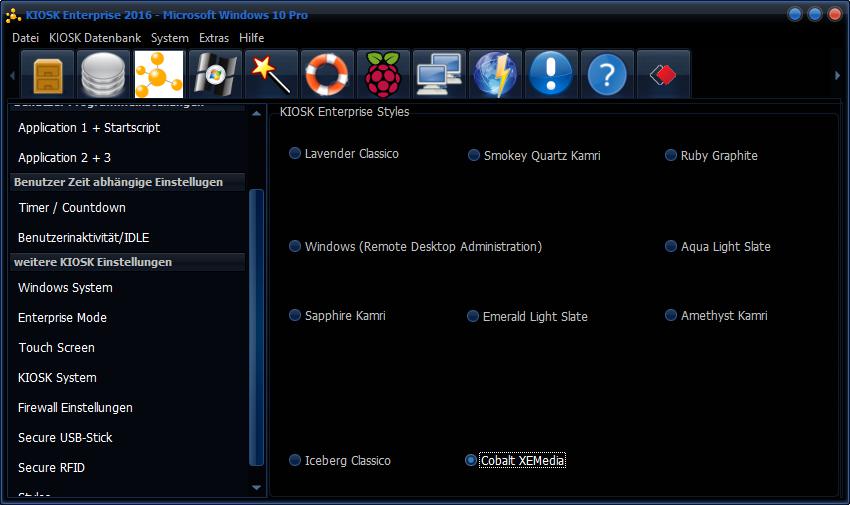Click the sidebar vertical scrollbar thumb
850x505 pixels.
tap(256, 327)
